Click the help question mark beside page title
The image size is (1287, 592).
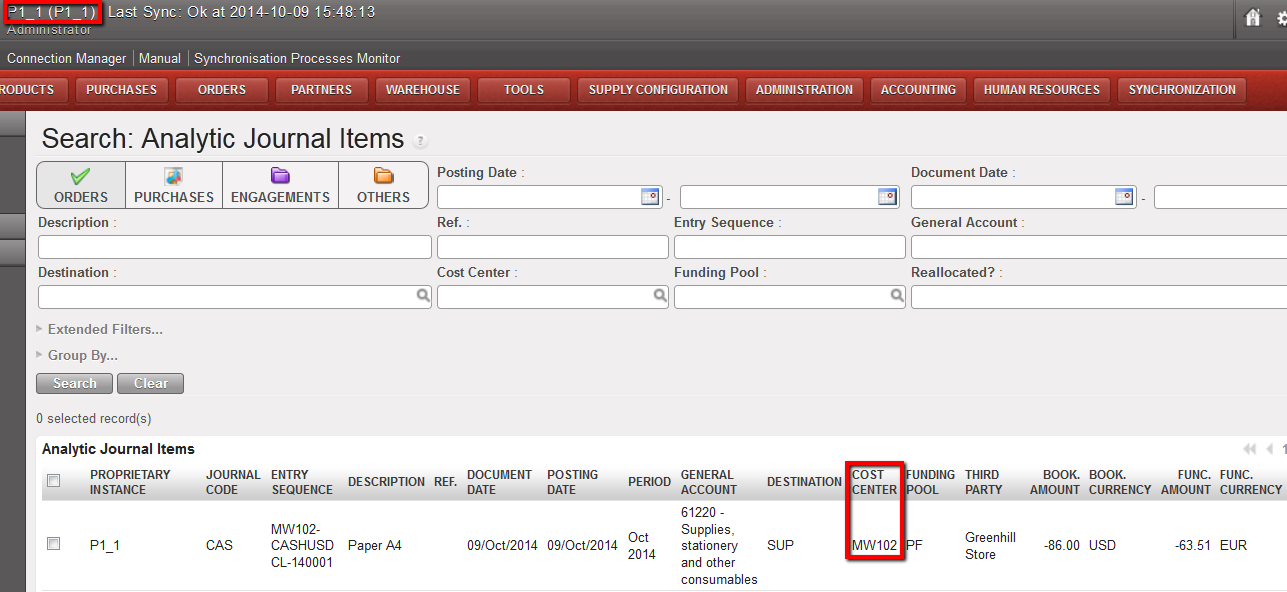point(420,141)
